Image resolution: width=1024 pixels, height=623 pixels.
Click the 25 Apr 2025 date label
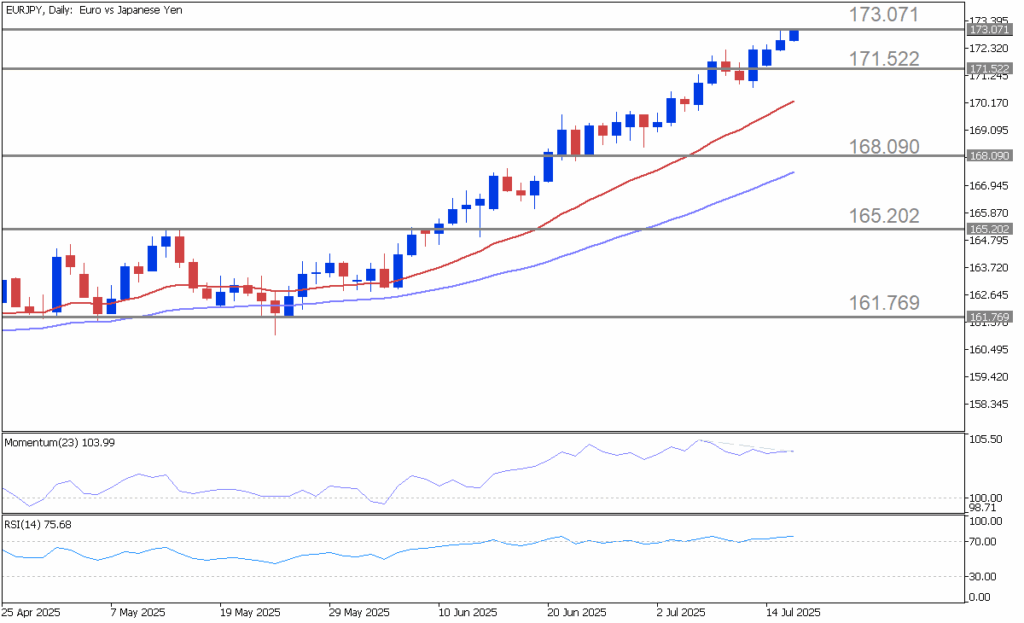pos(31,613)
